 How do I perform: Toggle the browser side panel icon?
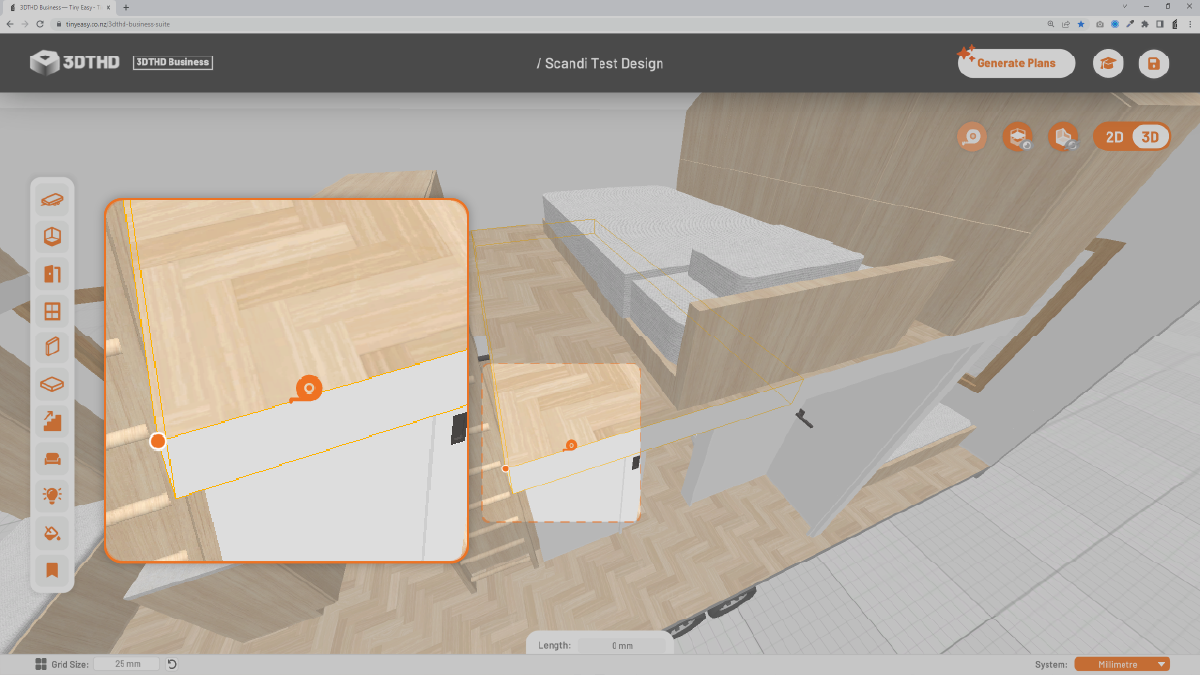coord(1159,24)
